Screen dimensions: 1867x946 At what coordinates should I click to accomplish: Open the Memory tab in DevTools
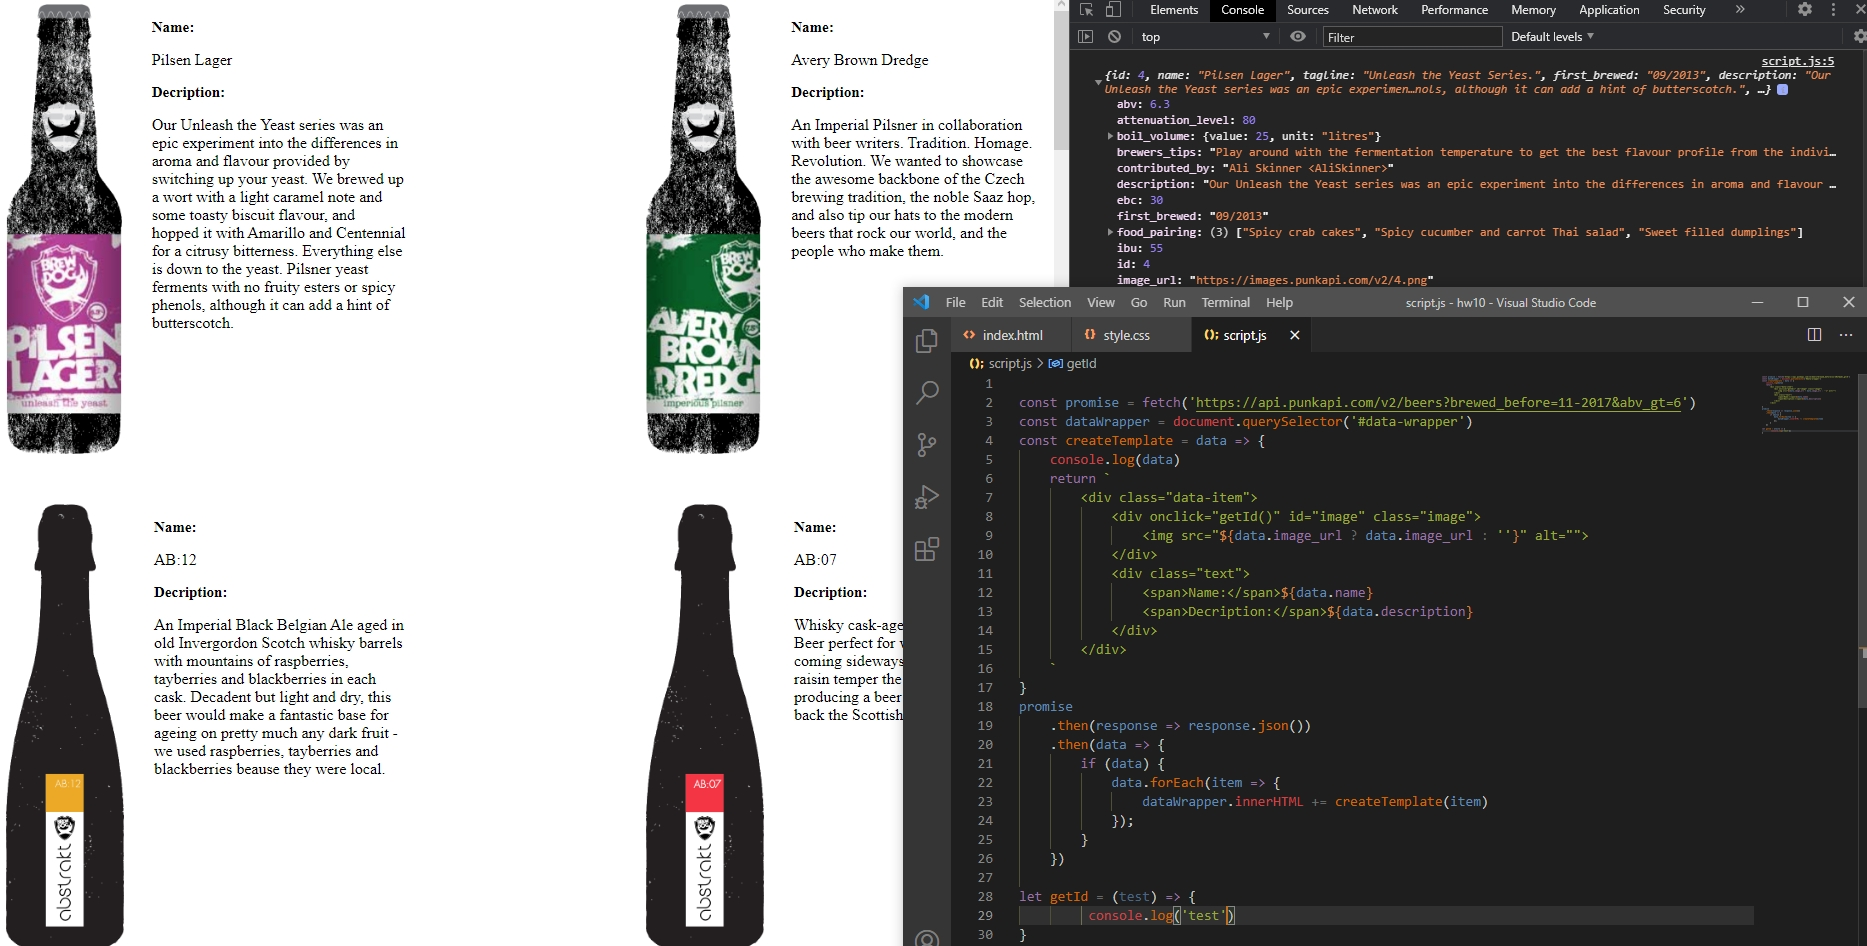coord(1533,10)
